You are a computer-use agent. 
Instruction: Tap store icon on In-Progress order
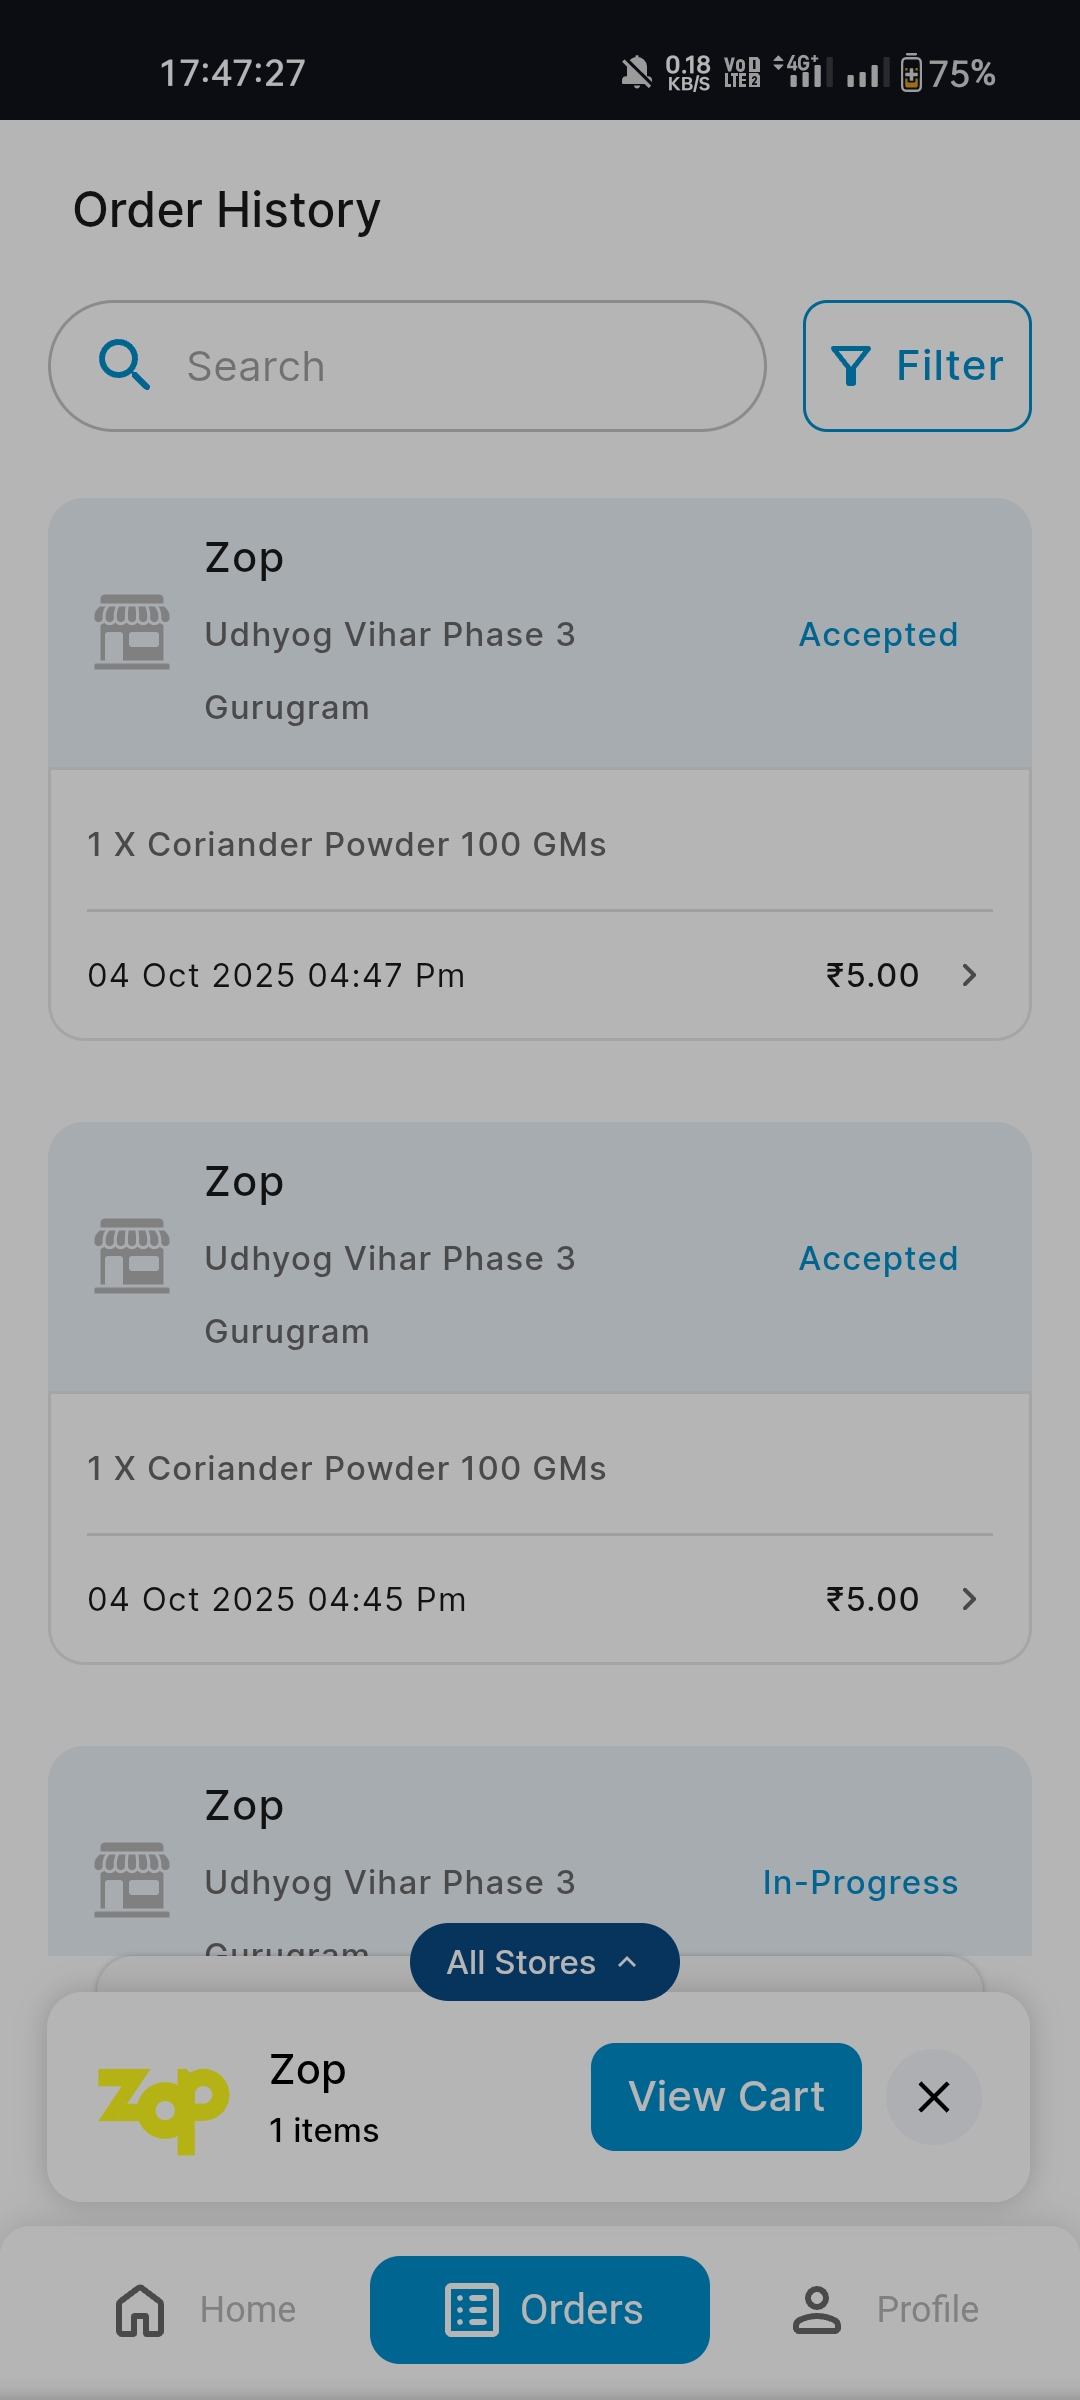point(132,1880)
